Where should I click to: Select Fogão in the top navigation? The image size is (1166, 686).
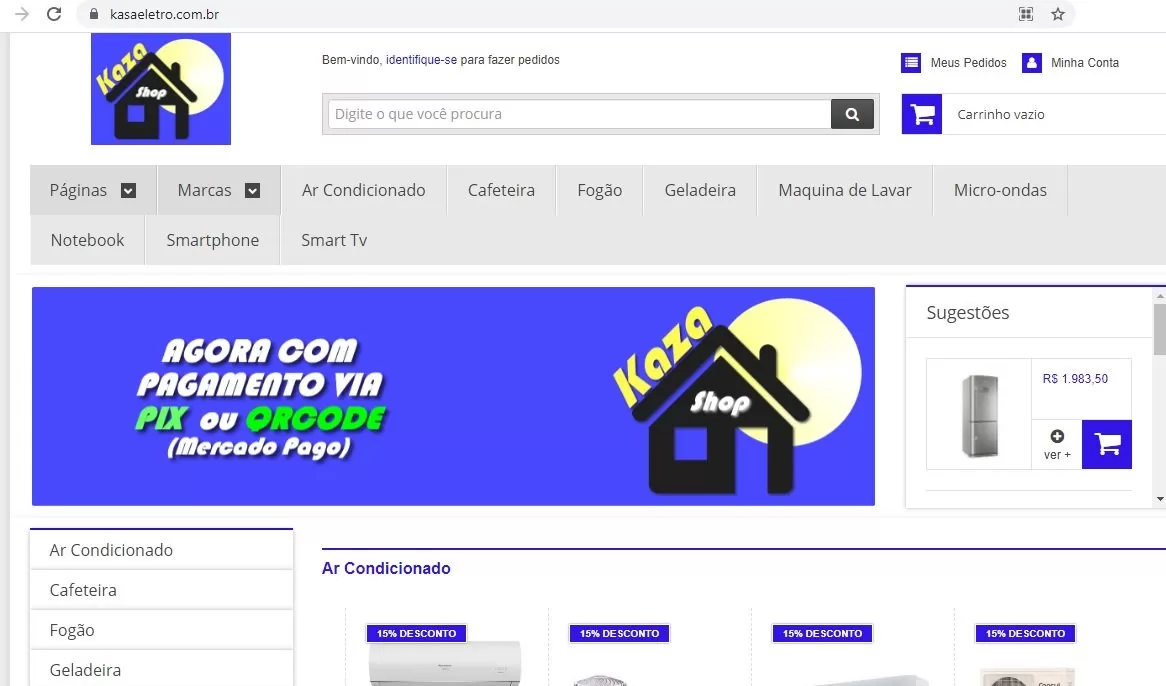pos(599,190)
